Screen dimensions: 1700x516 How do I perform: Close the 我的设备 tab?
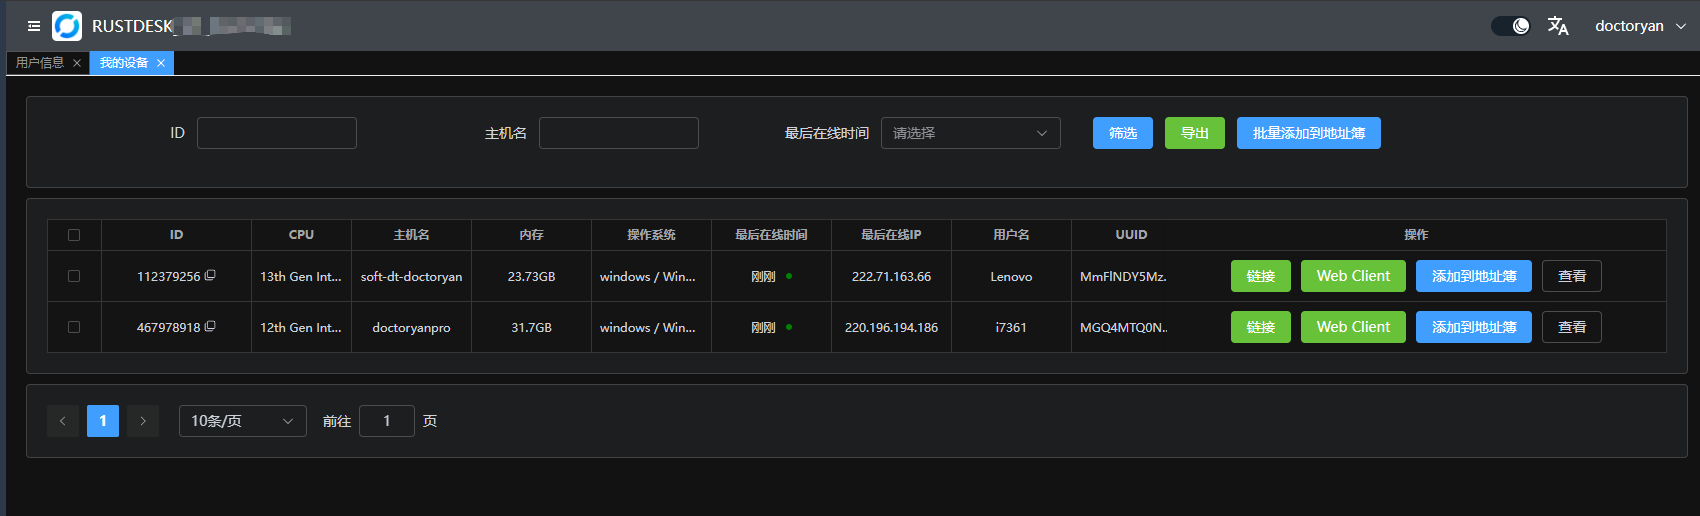pyautogui.click(x=161, y=63)
